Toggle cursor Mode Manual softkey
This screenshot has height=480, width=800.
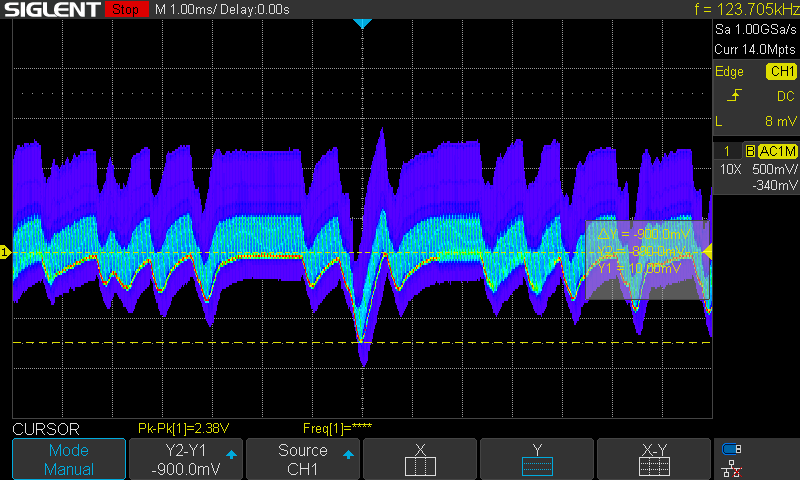click(x=68, y=459)
